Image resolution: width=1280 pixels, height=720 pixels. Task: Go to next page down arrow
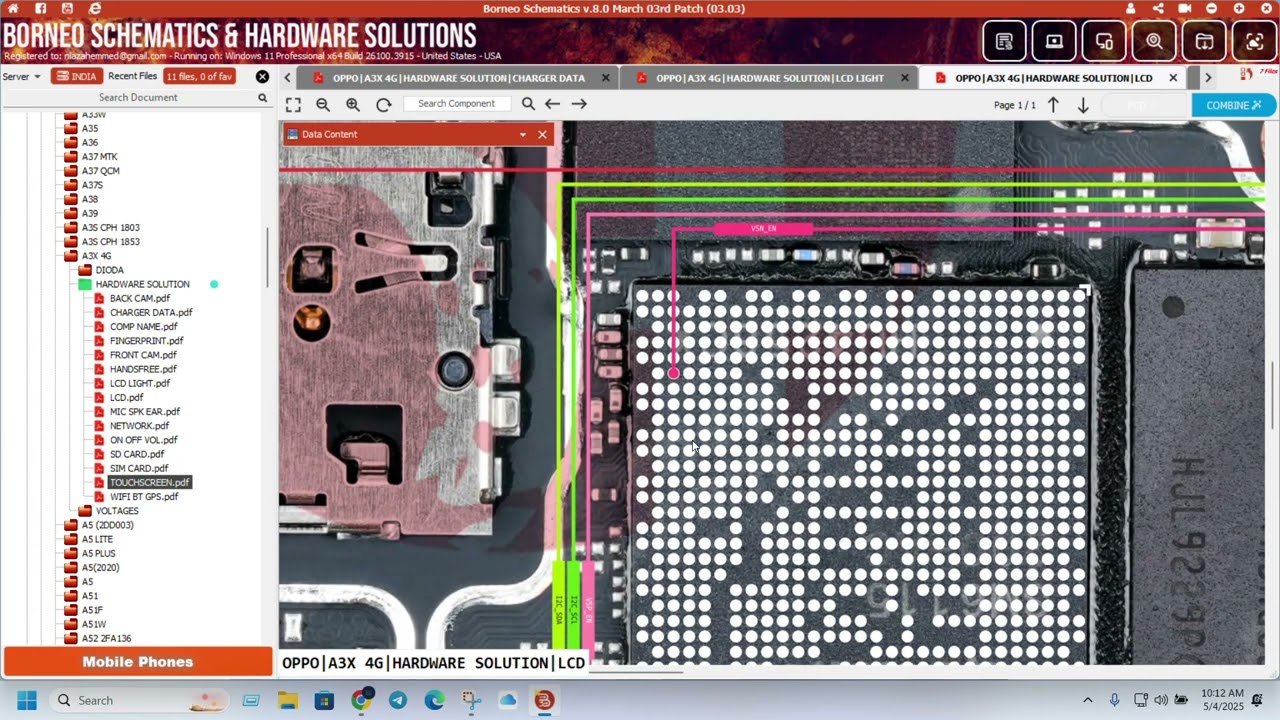pyautogui.click(x=1083, y=105)
